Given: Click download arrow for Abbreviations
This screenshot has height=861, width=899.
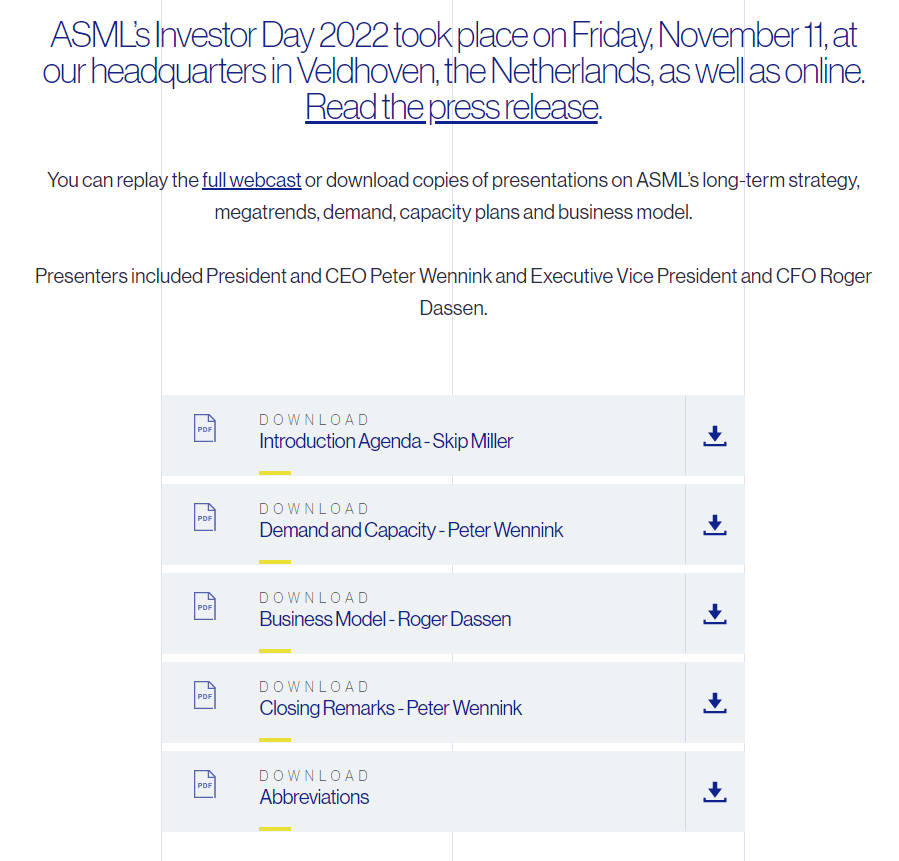Looking at the screenshot, I should coord(714,792).
